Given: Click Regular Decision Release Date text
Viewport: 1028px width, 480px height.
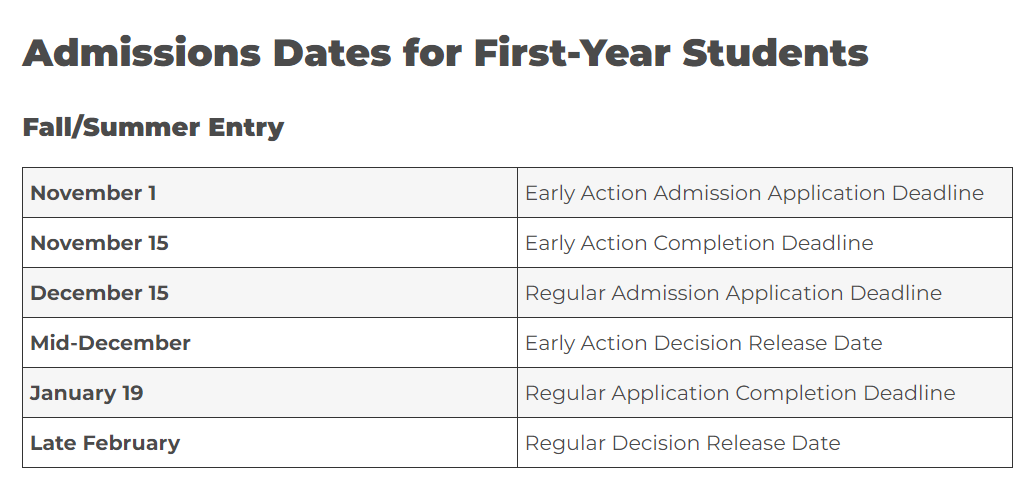Looking at the screenshot, I should coord(682,443).
